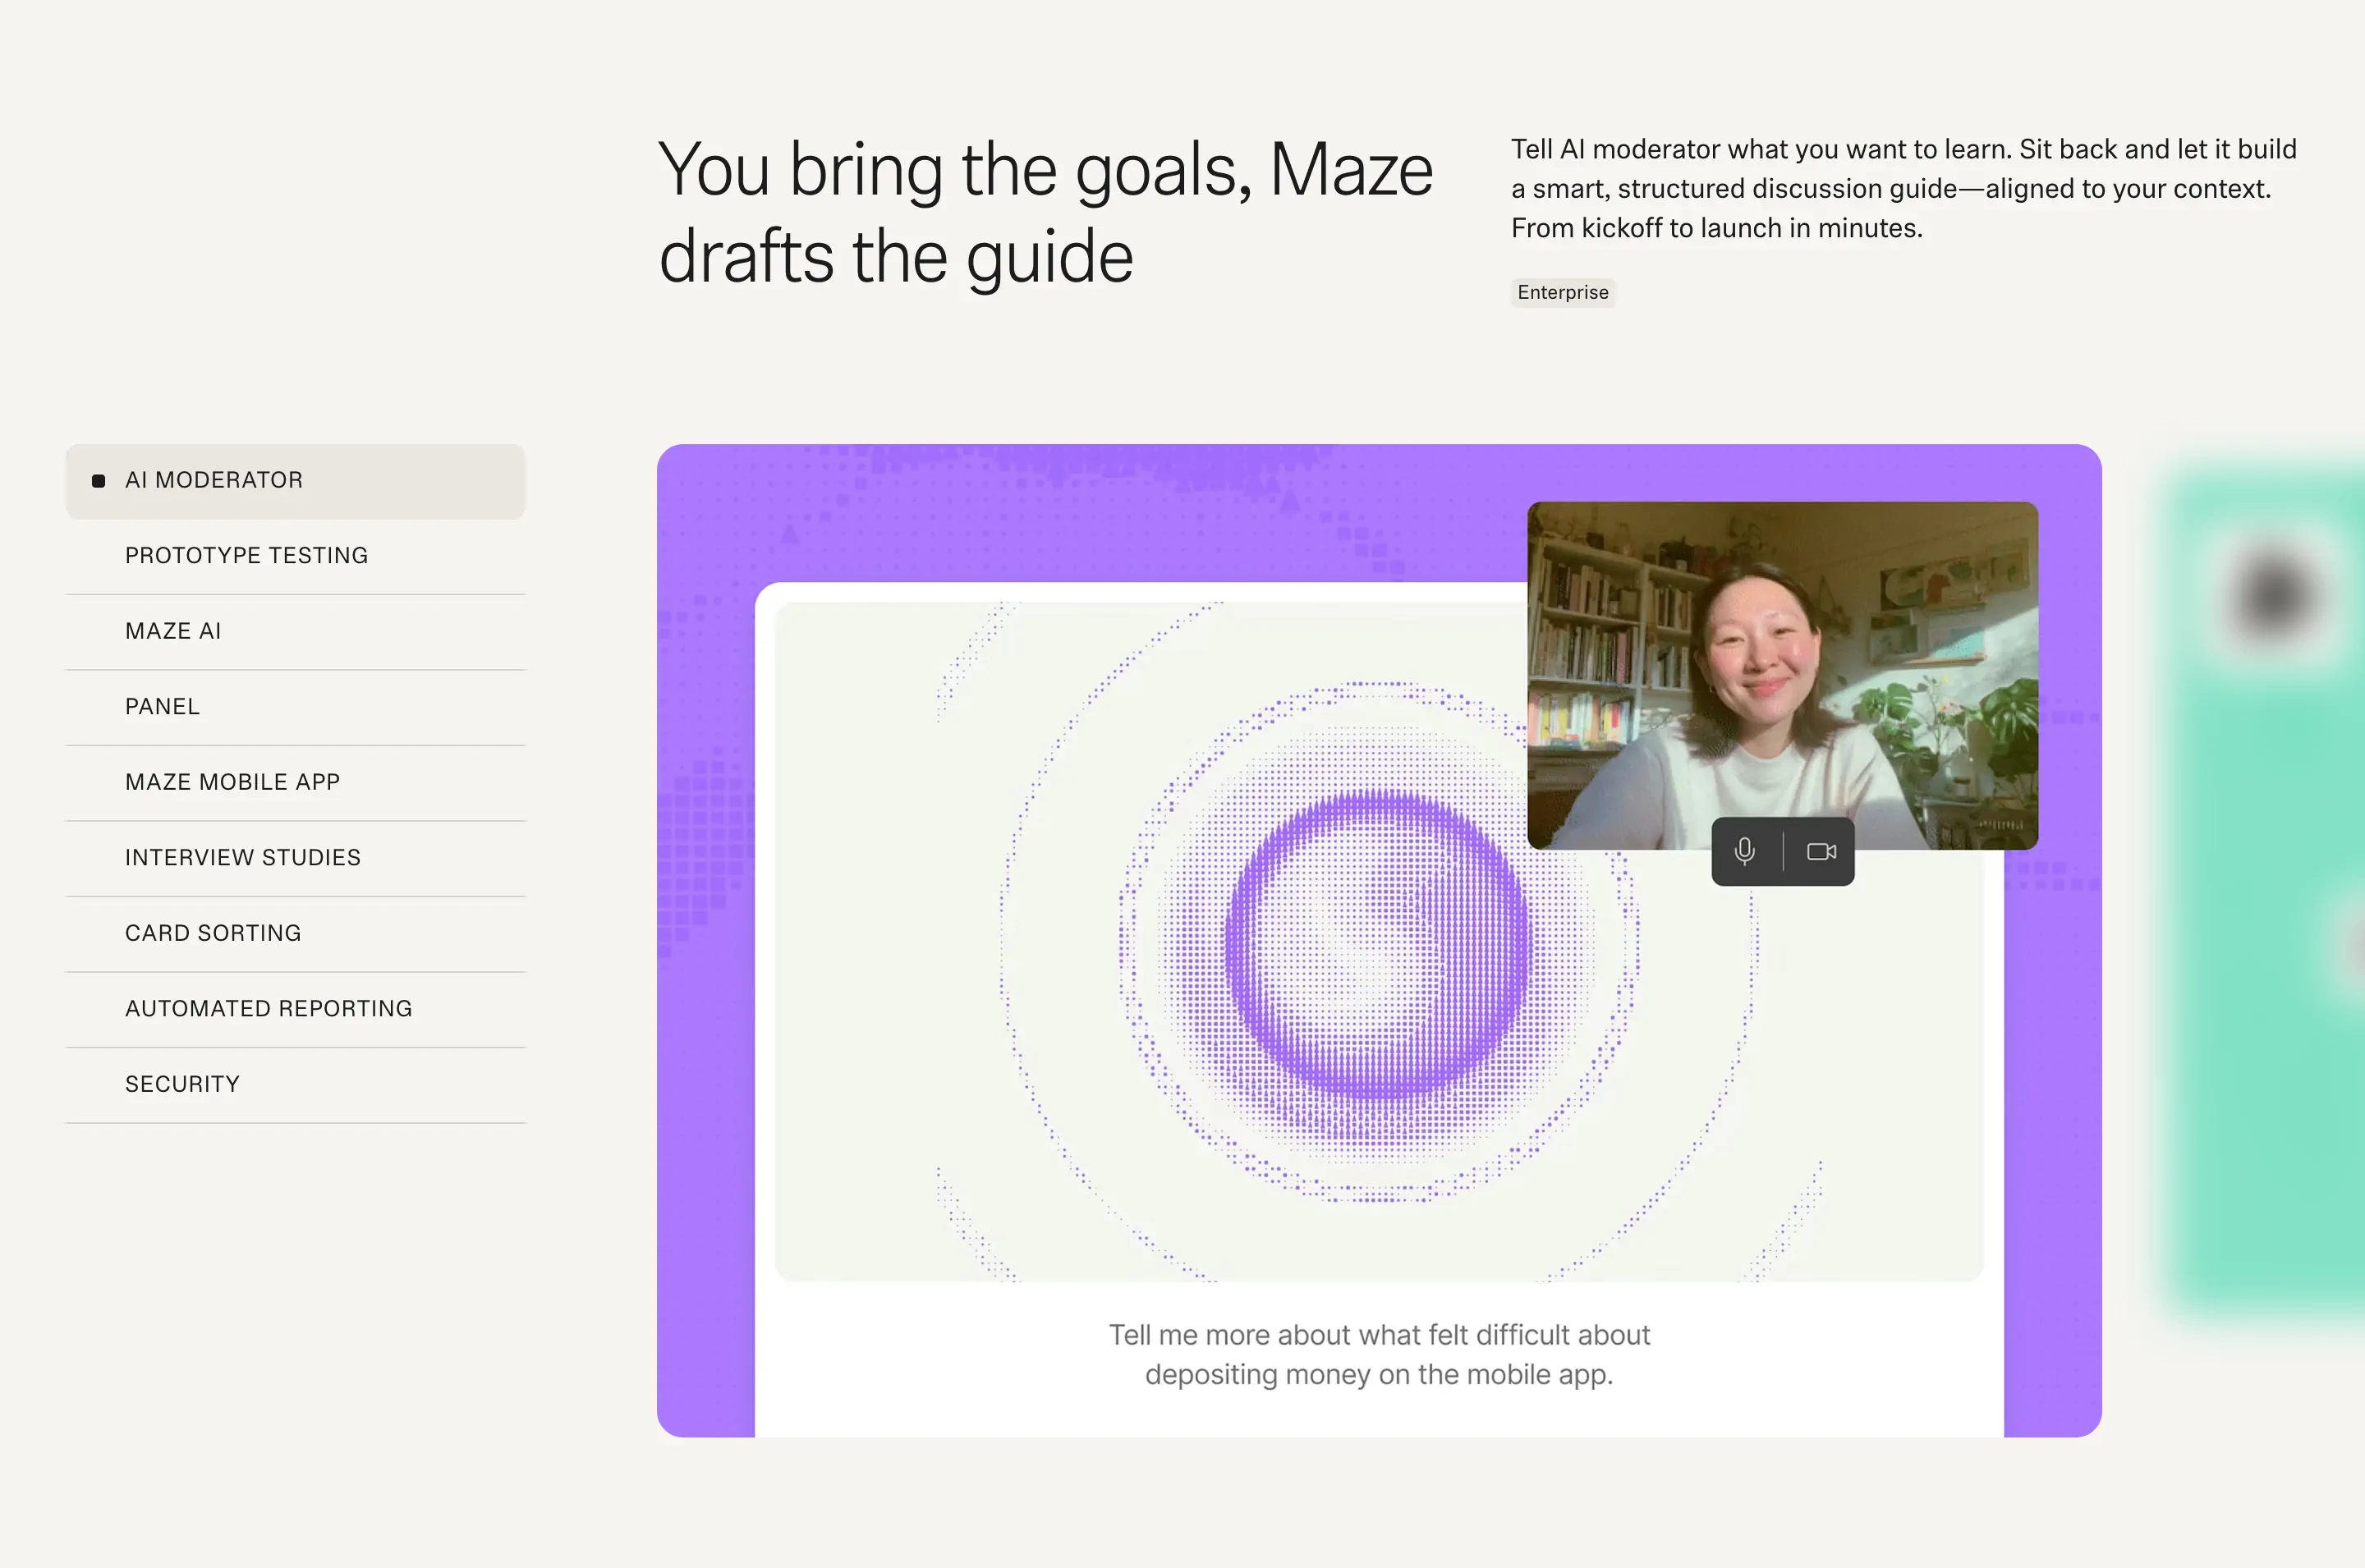
Task: Click the heading "You bring the goals, Maze drafts the guide"
Action: tap(1046, 213)
